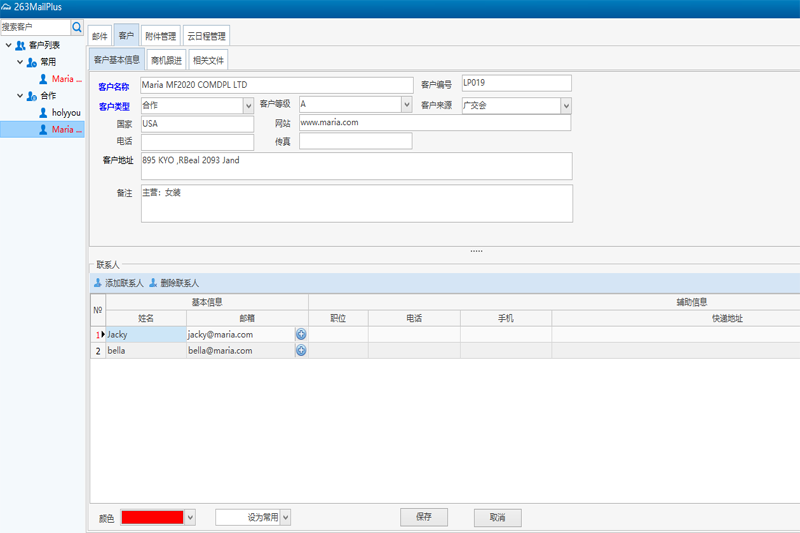The width and height of the screenshot is (800, 533).
Task: Click the 客户名称 input field
Action: coord(276,85)
